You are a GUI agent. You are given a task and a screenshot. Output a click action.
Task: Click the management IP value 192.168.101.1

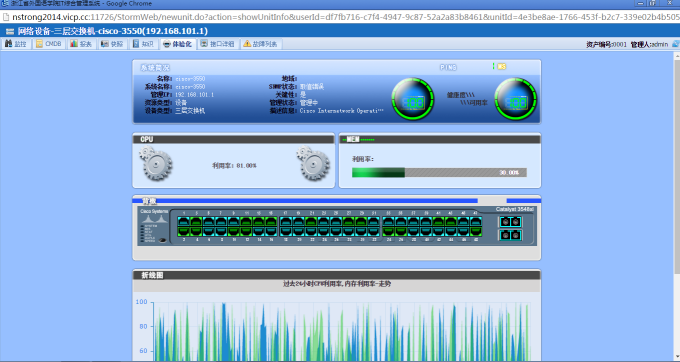click(x=194, y=95)
